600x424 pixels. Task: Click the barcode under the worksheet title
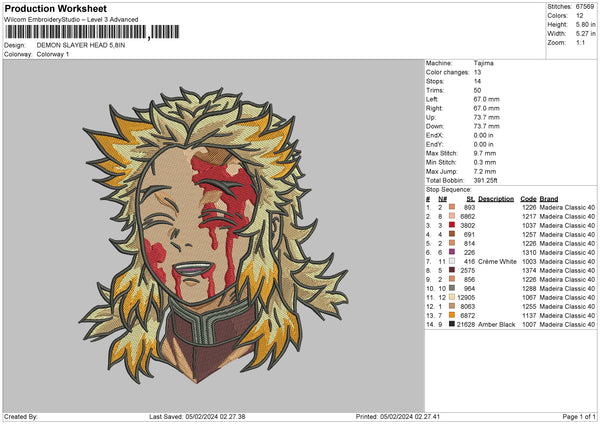[x=92, y=32]
